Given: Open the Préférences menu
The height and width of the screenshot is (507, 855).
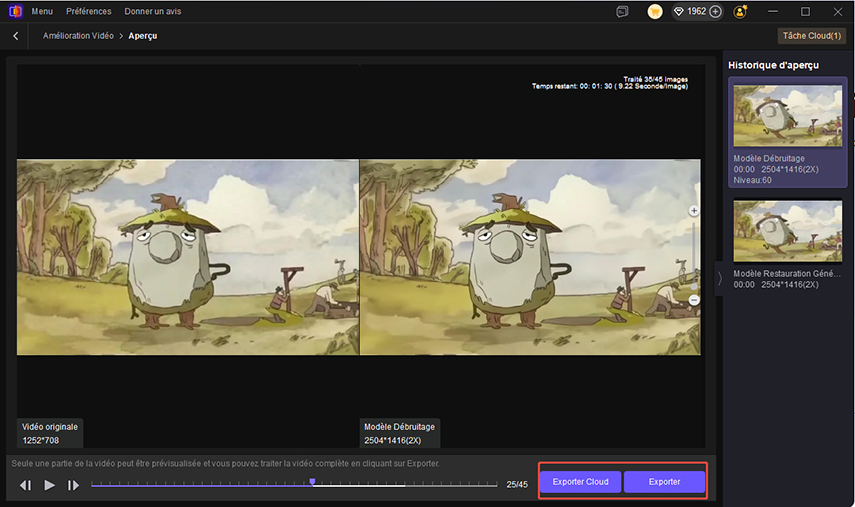Looking at the screenshot, I should (x=89, y=12).
